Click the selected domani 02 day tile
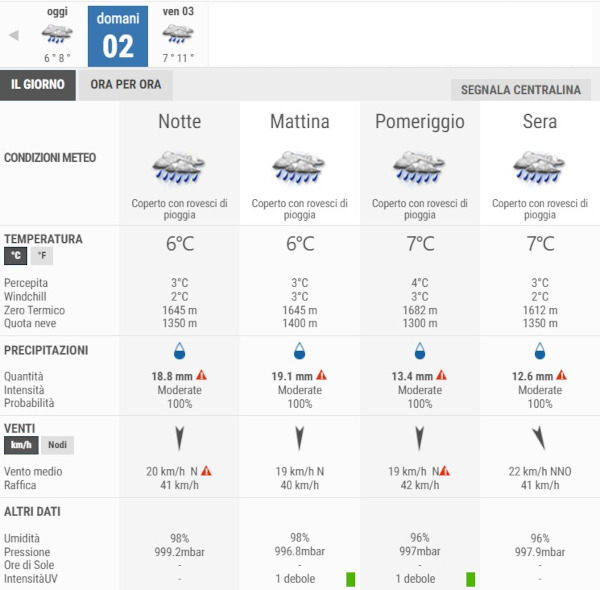 [x=118, y=36]
